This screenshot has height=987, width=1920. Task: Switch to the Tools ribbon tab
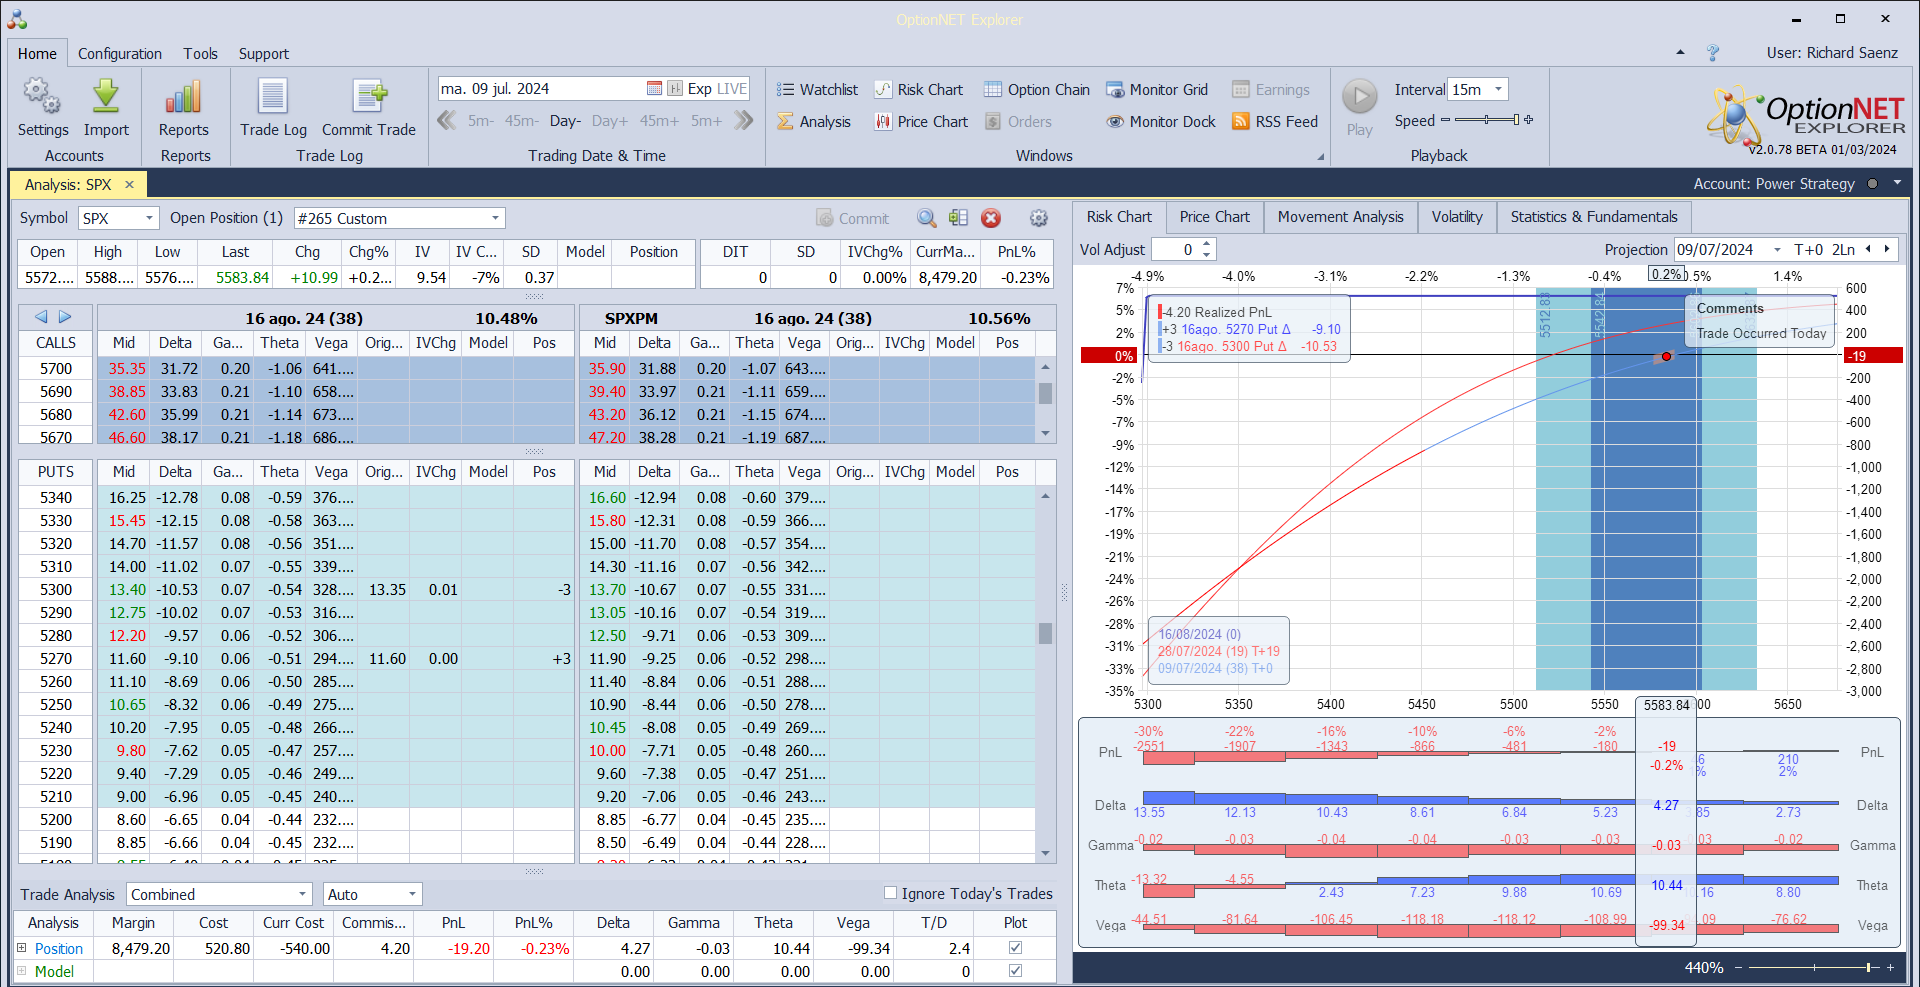(x=200, y=54)
